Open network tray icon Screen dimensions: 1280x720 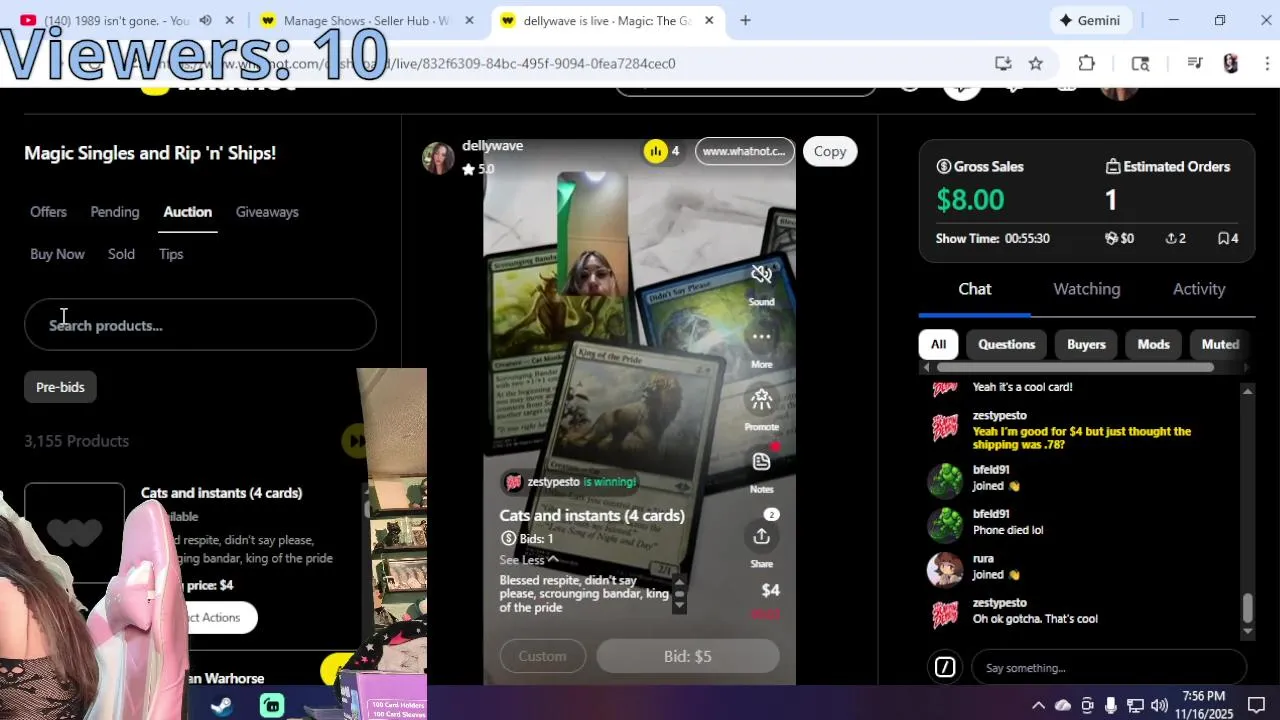[x=1135, y=705]
